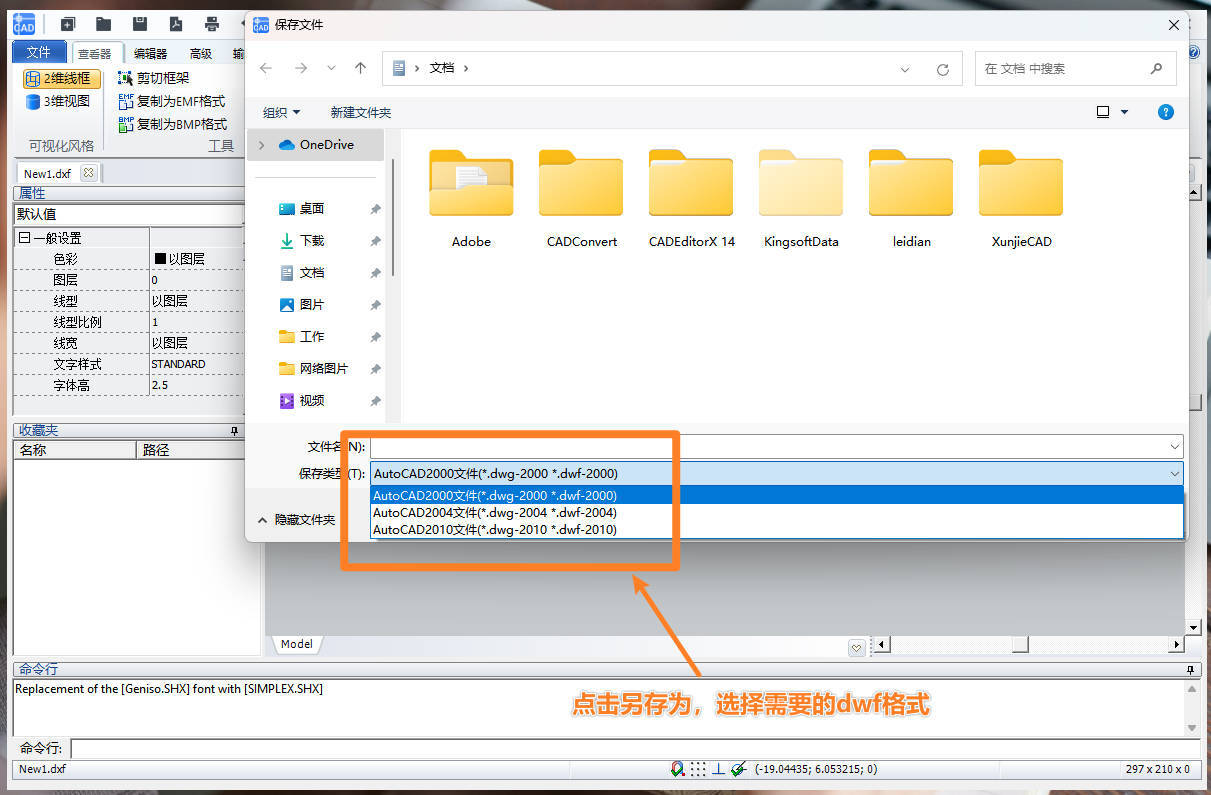The image size is (1211, 795).
Task: Click the blue Help icon in dialog
Action: point(1165,112)
